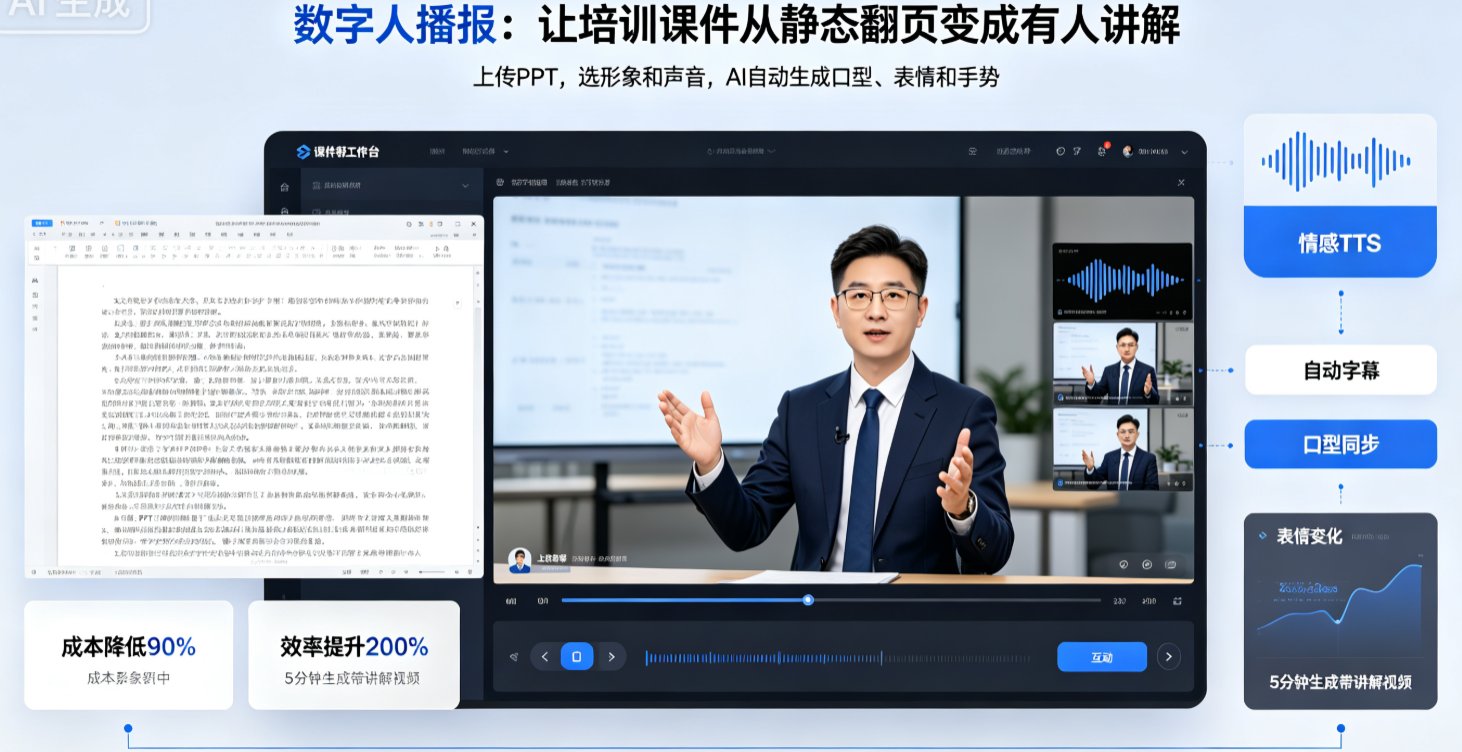Click the fullscreen icon on video bottom-right
Screen dimensions: 1462x752
click(1171, 564)
